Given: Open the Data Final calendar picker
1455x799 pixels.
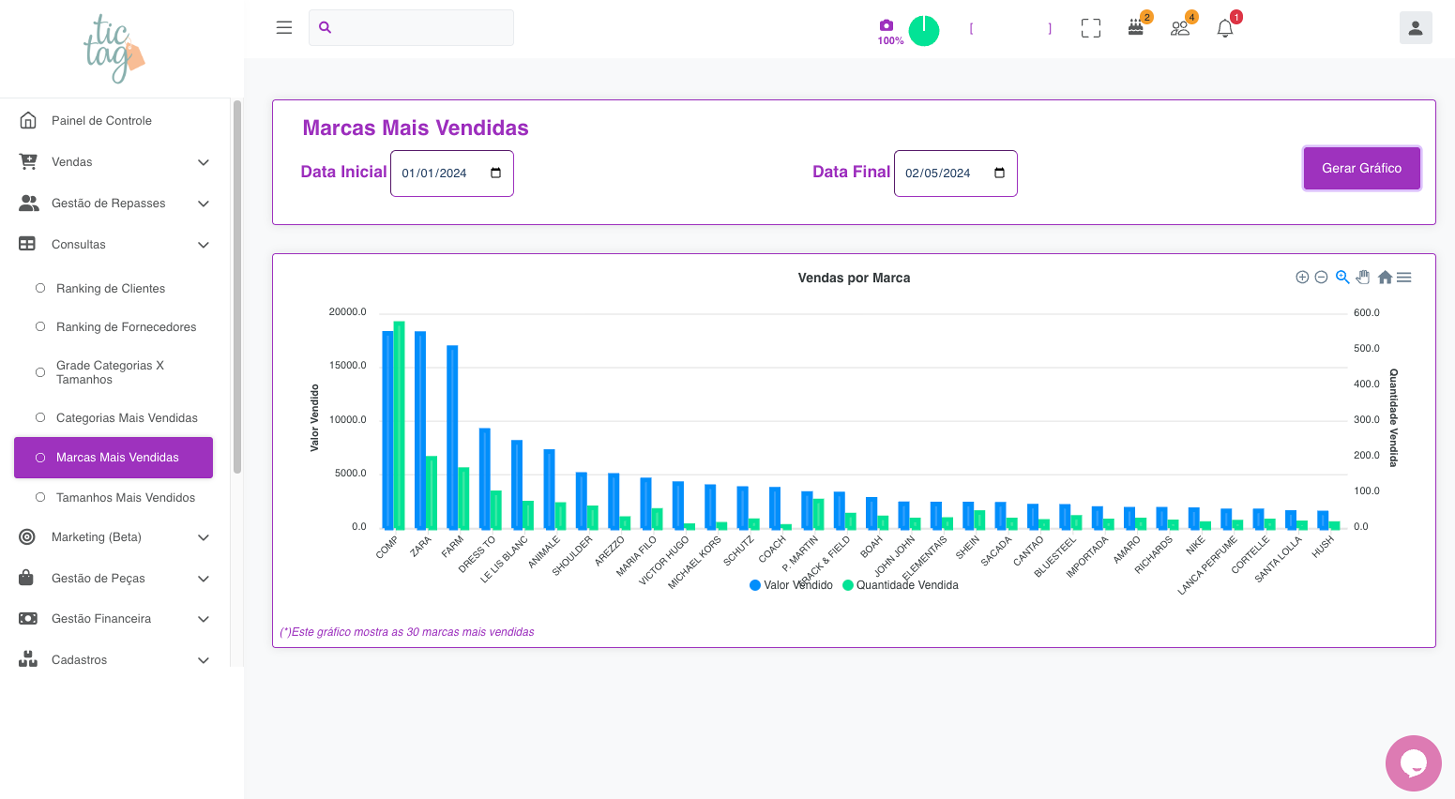Looking at the screenshot, I should (x=999, y=173).
